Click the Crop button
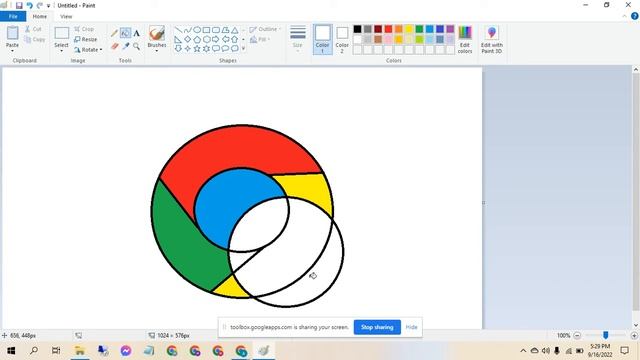This screenshot has width=640, height=360. point(84,29)
